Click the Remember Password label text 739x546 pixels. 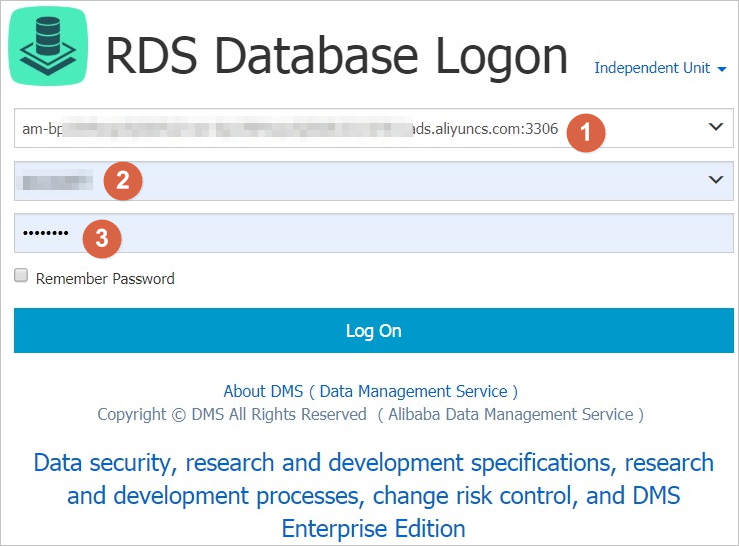(105, 279)
